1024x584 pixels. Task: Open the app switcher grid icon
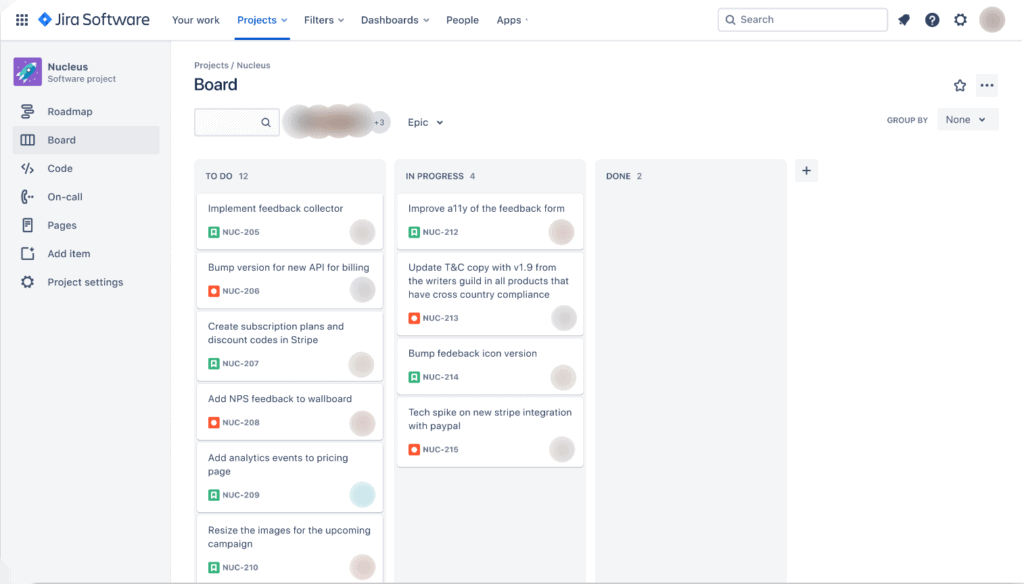point(22,20)
